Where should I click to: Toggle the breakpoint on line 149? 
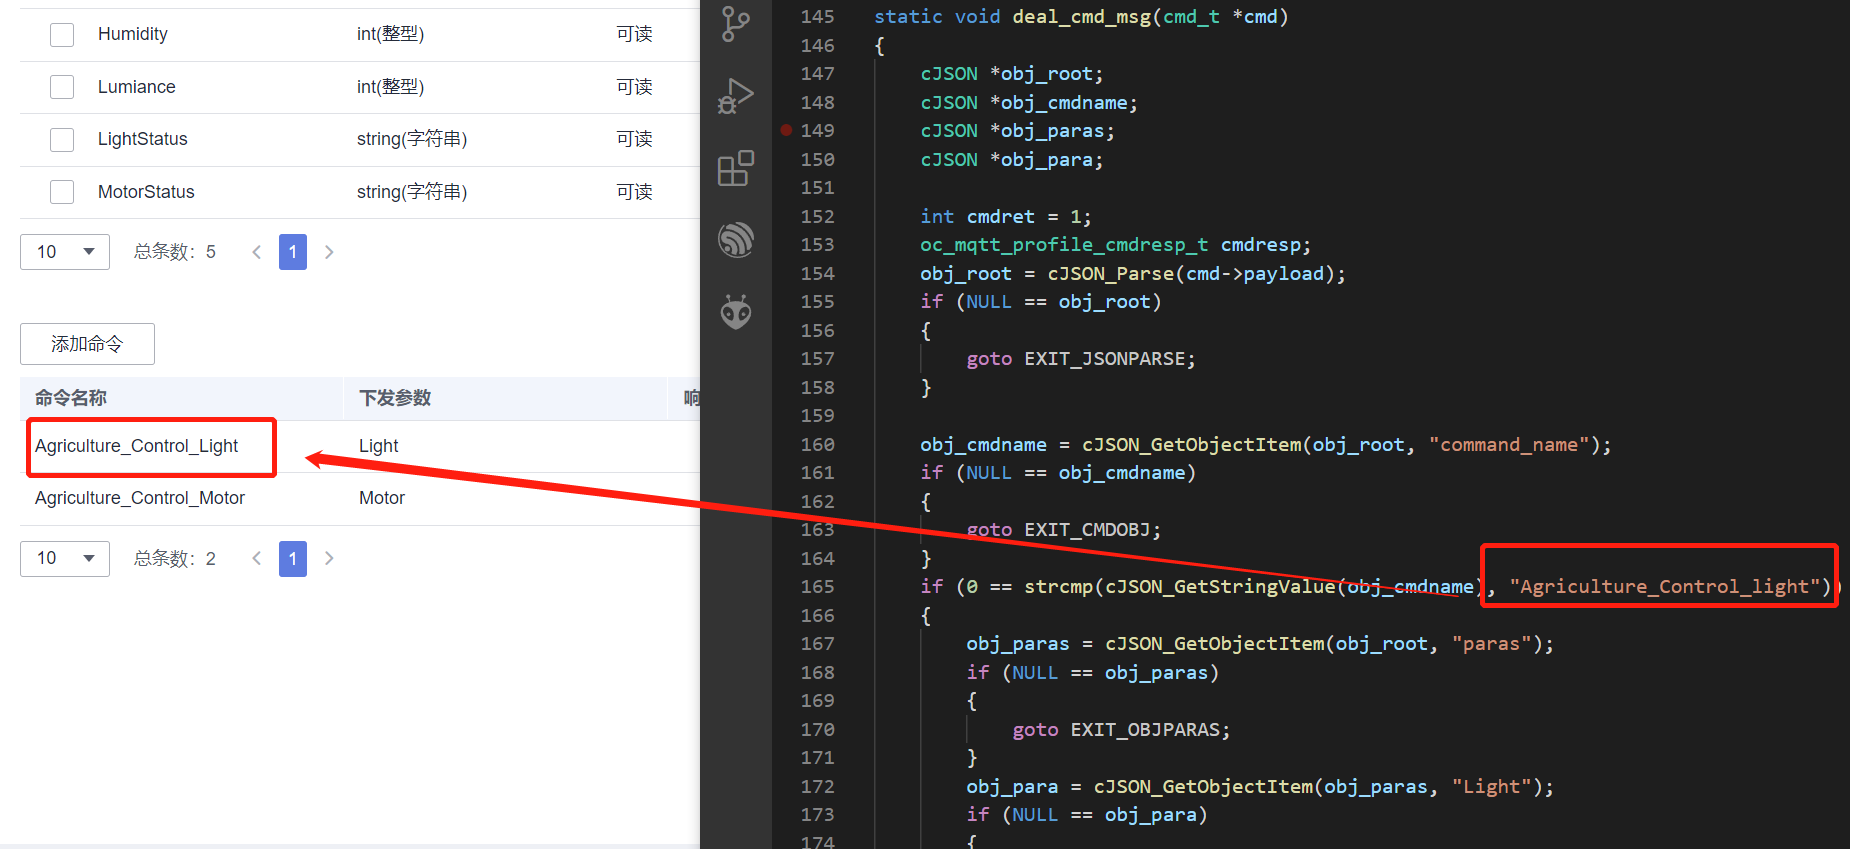tap(786, 130)
